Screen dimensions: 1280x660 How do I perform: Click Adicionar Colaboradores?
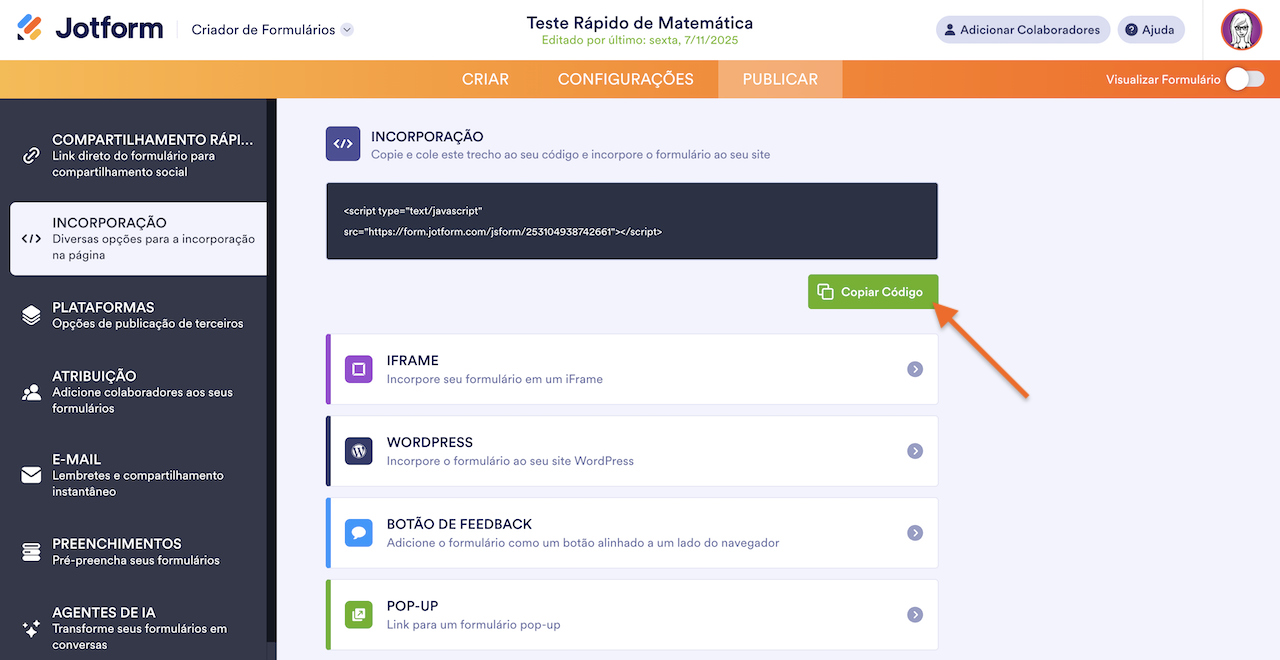(x=1022, y=29)
